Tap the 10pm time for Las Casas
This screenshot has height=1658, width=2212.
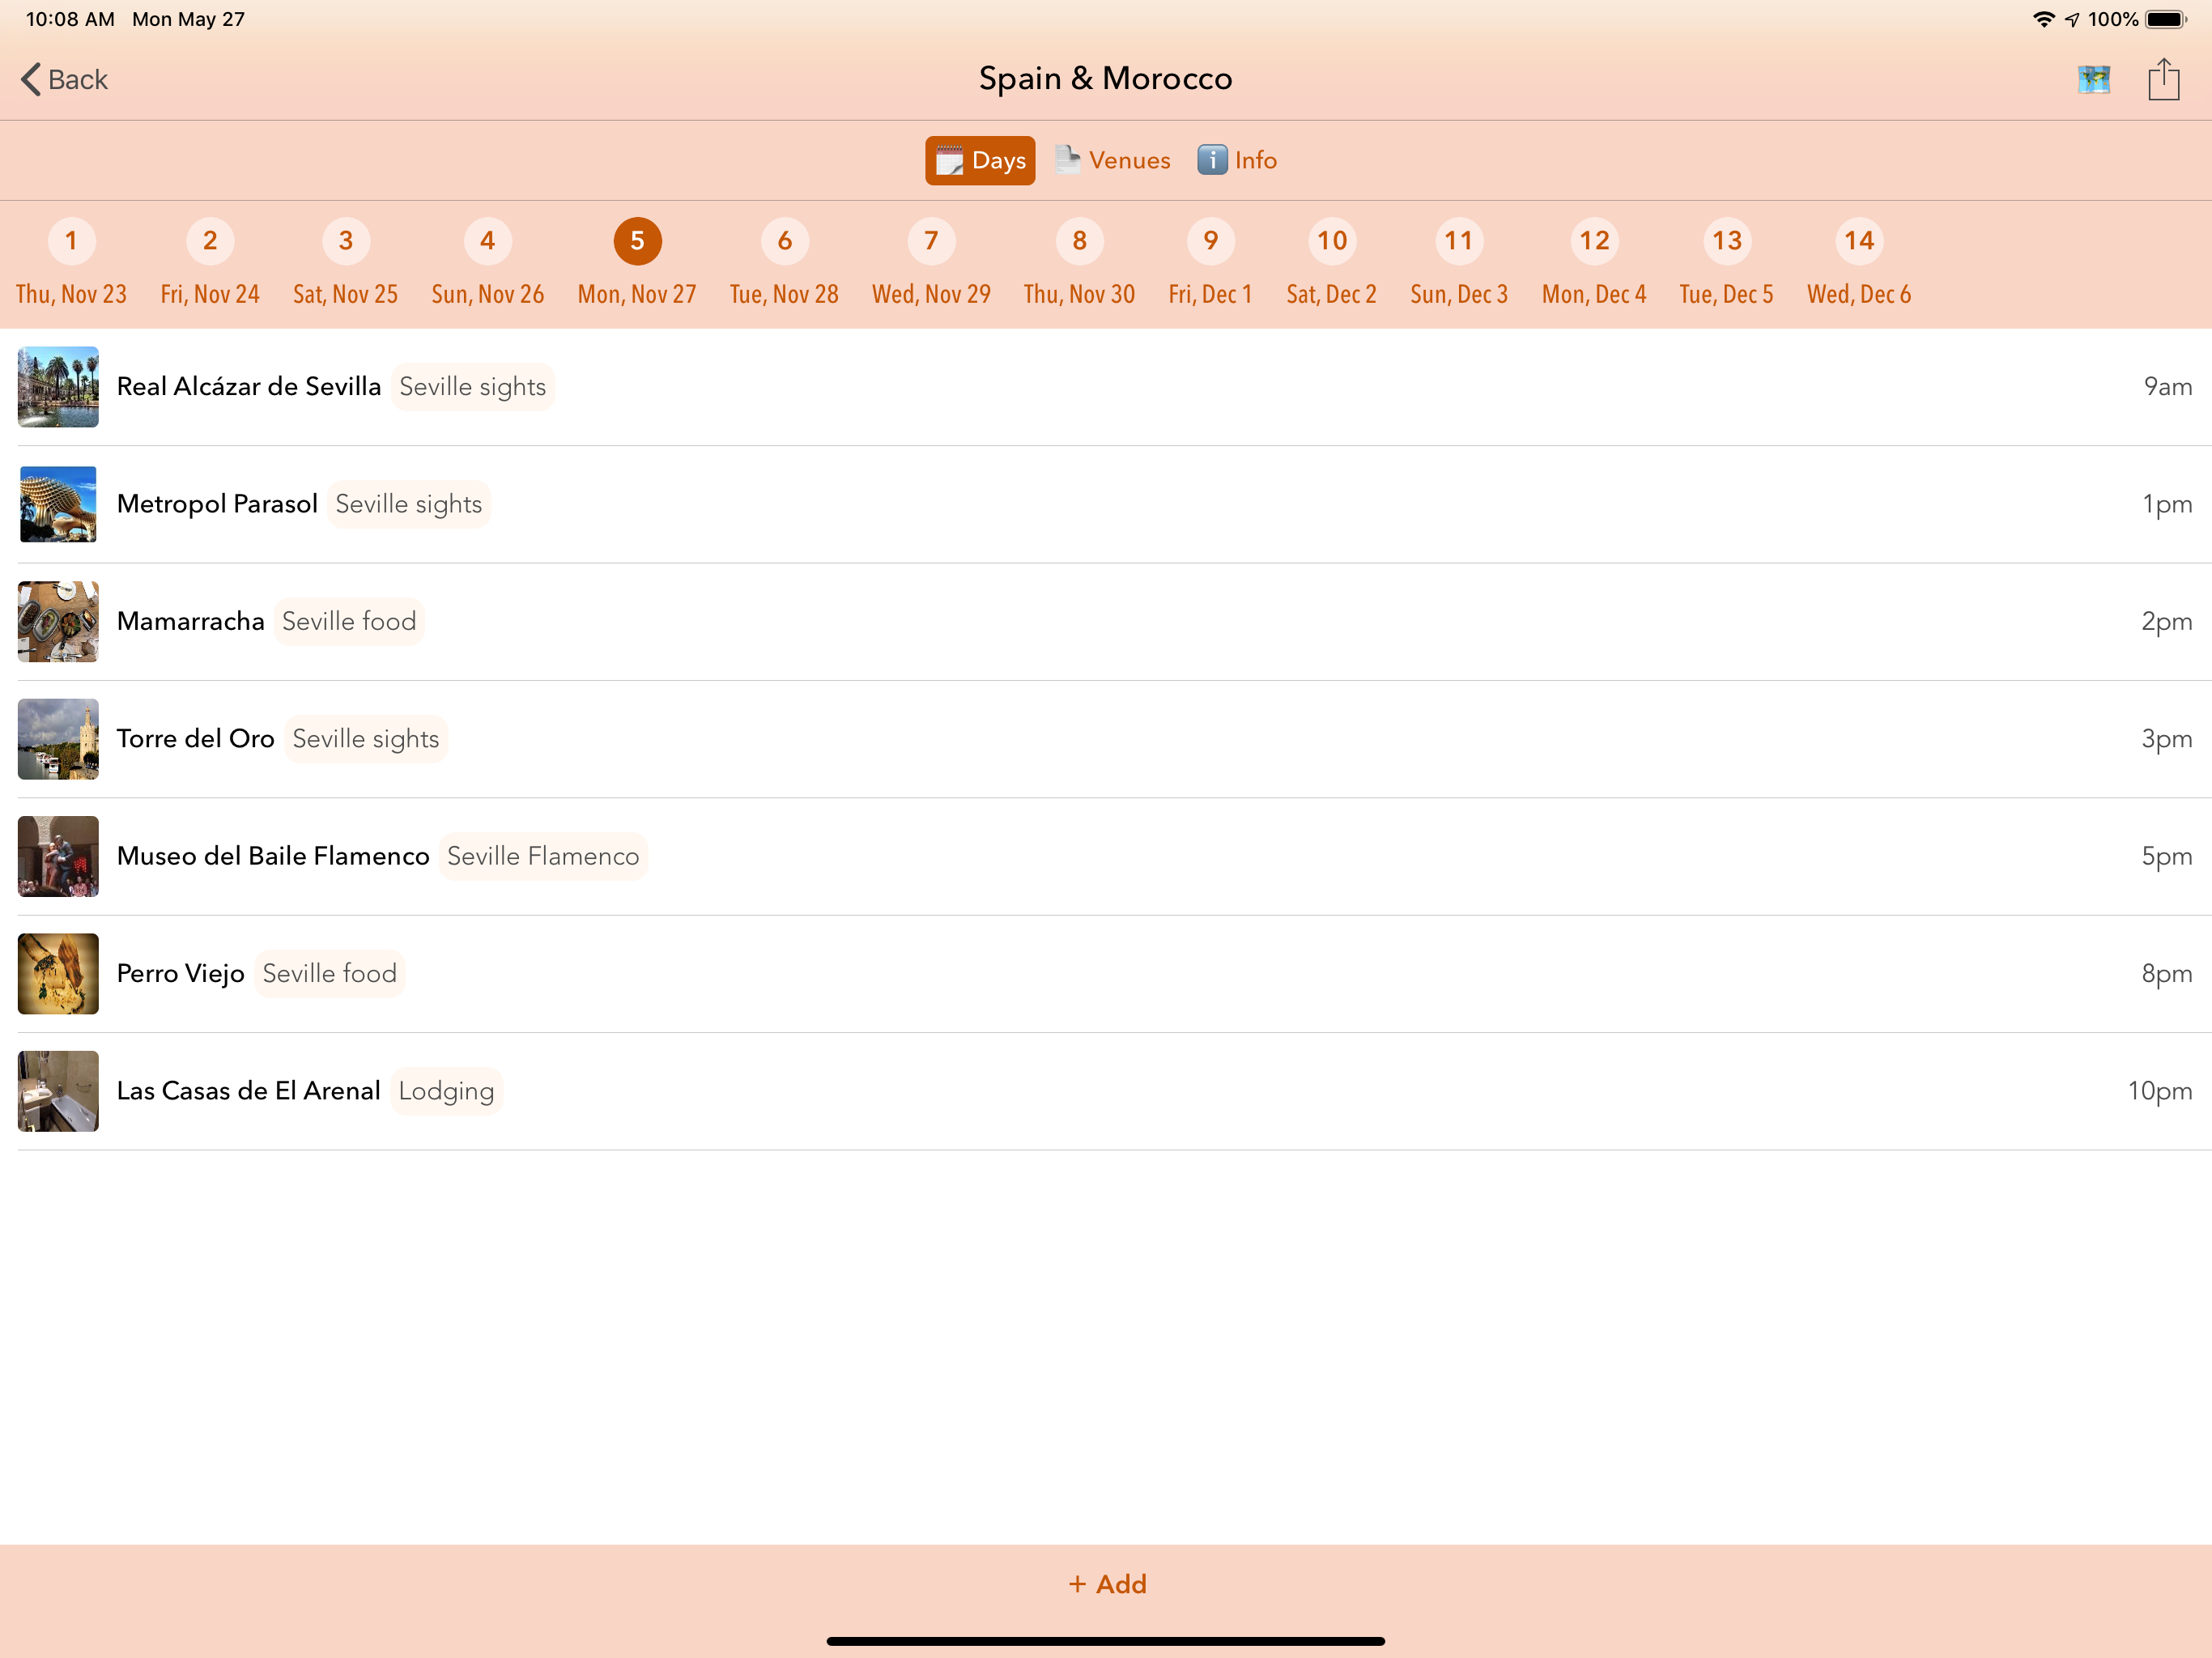(2158, 1091)
